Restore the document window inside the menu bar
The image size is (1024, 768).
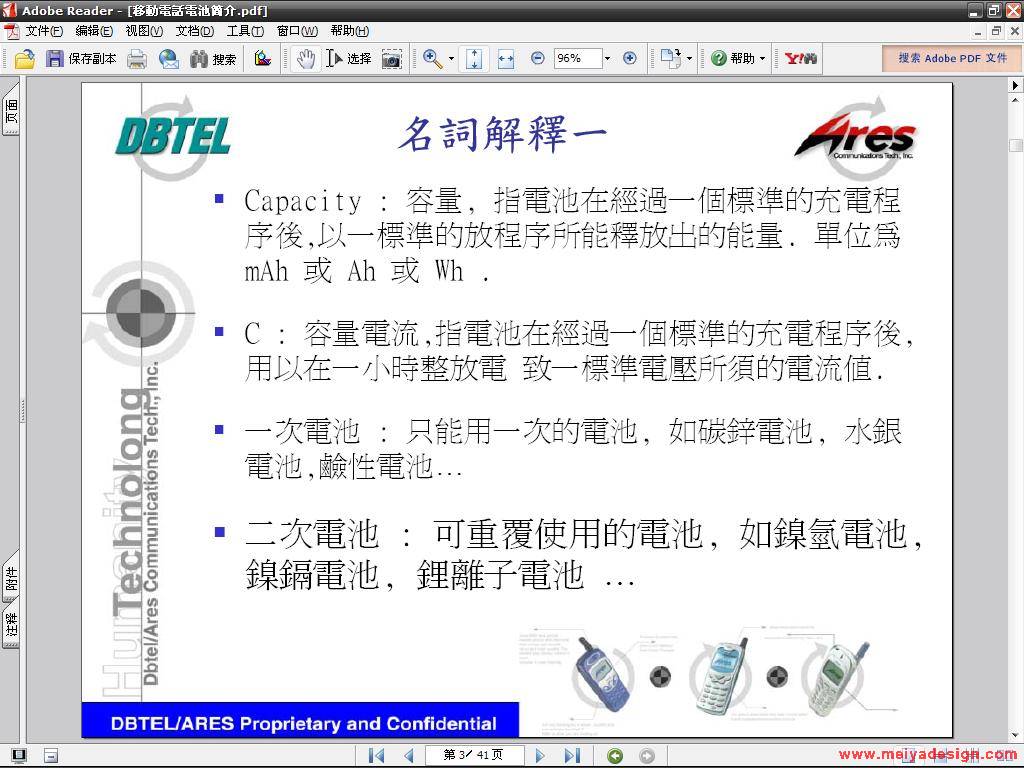pyautogui.click(x=996, y=31)
